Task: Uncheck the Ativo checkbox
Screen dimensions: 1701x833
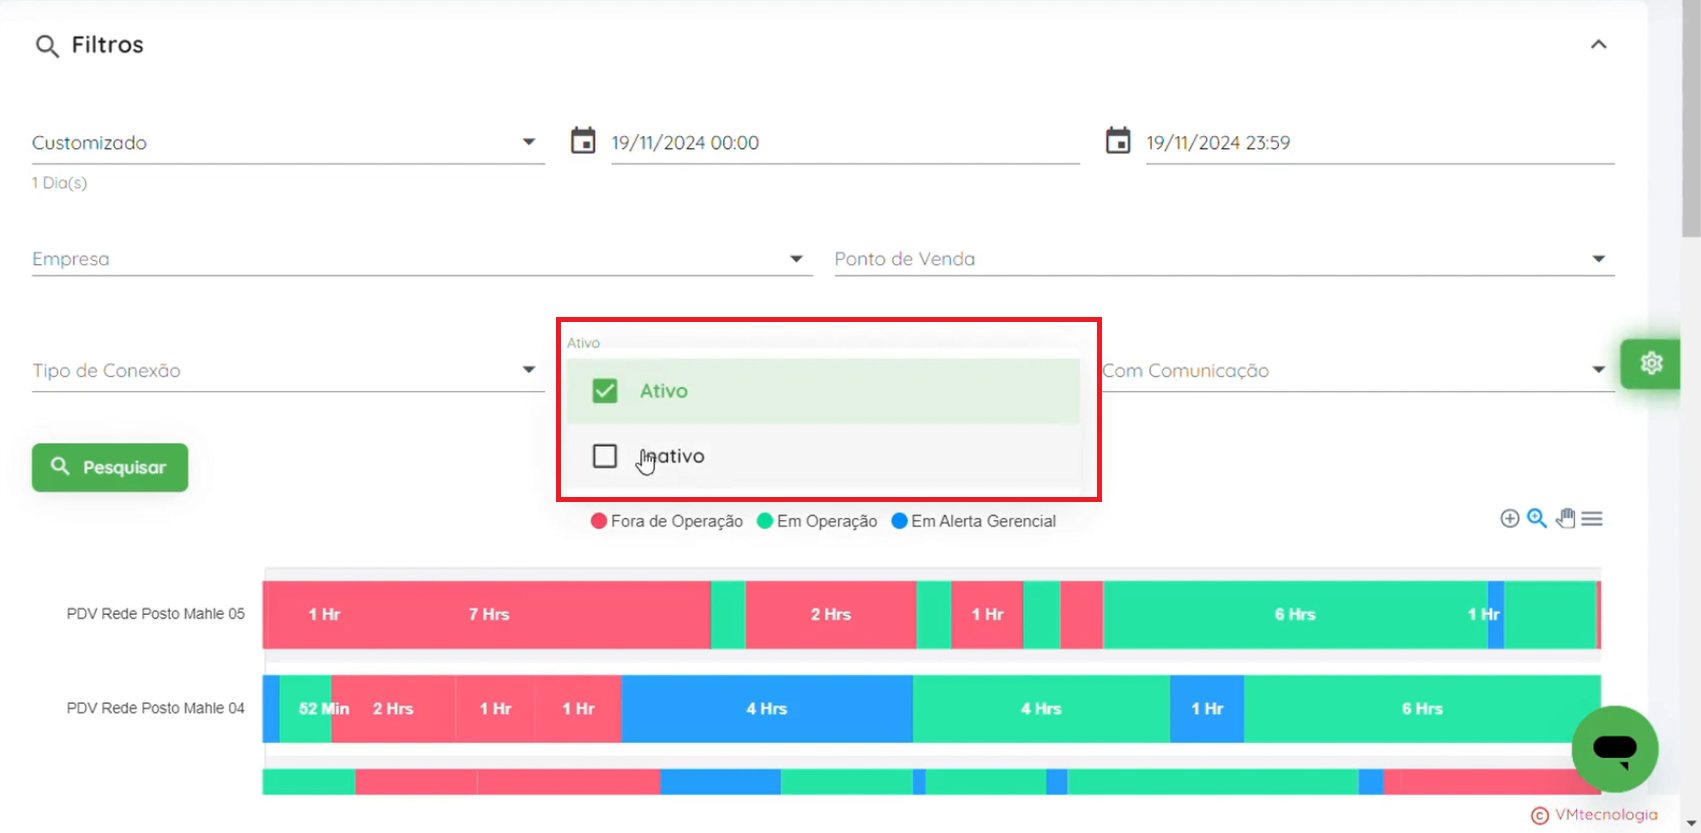Action: (x=605, y=391)
